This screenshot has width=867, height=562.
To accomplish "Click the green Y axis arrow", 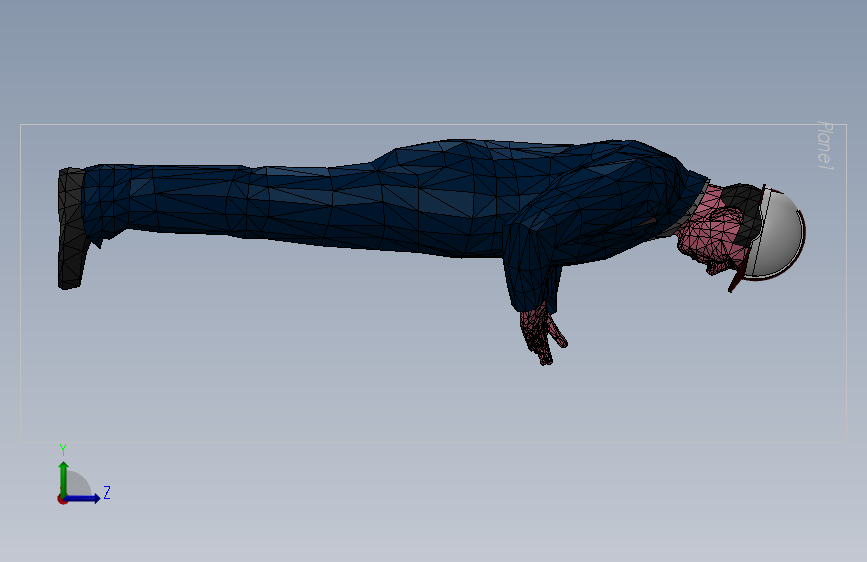I will pyautogui.click(x=64, y=478).
